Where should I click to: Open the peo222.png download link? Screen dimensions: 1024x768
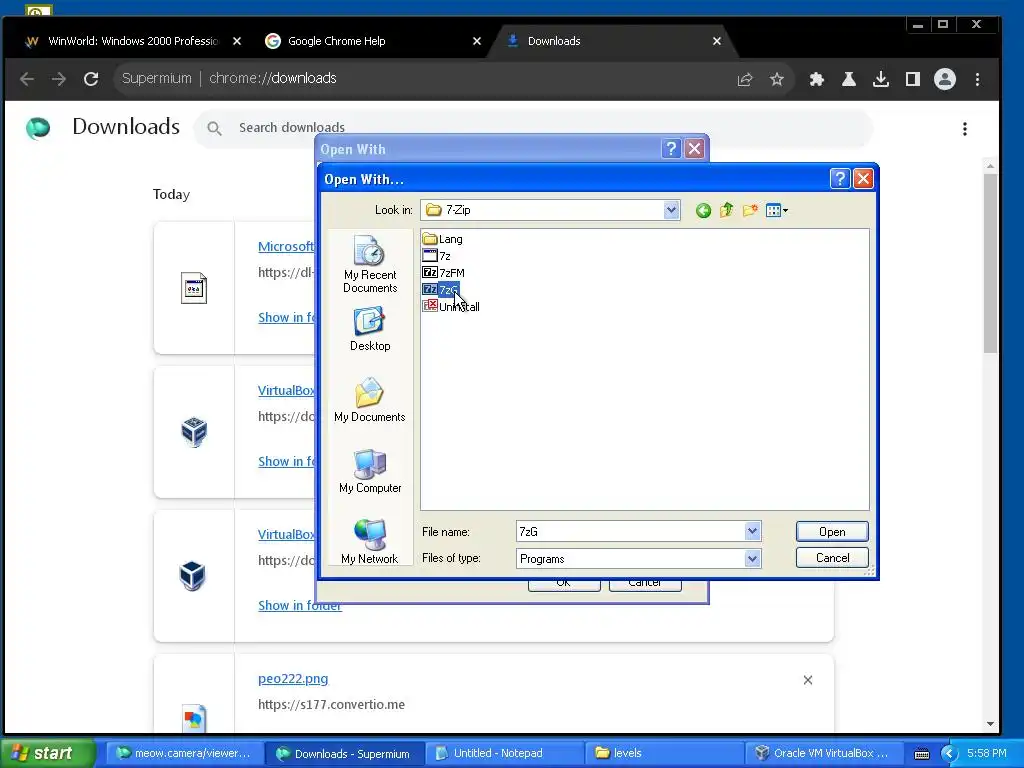[x=293, y=679]
